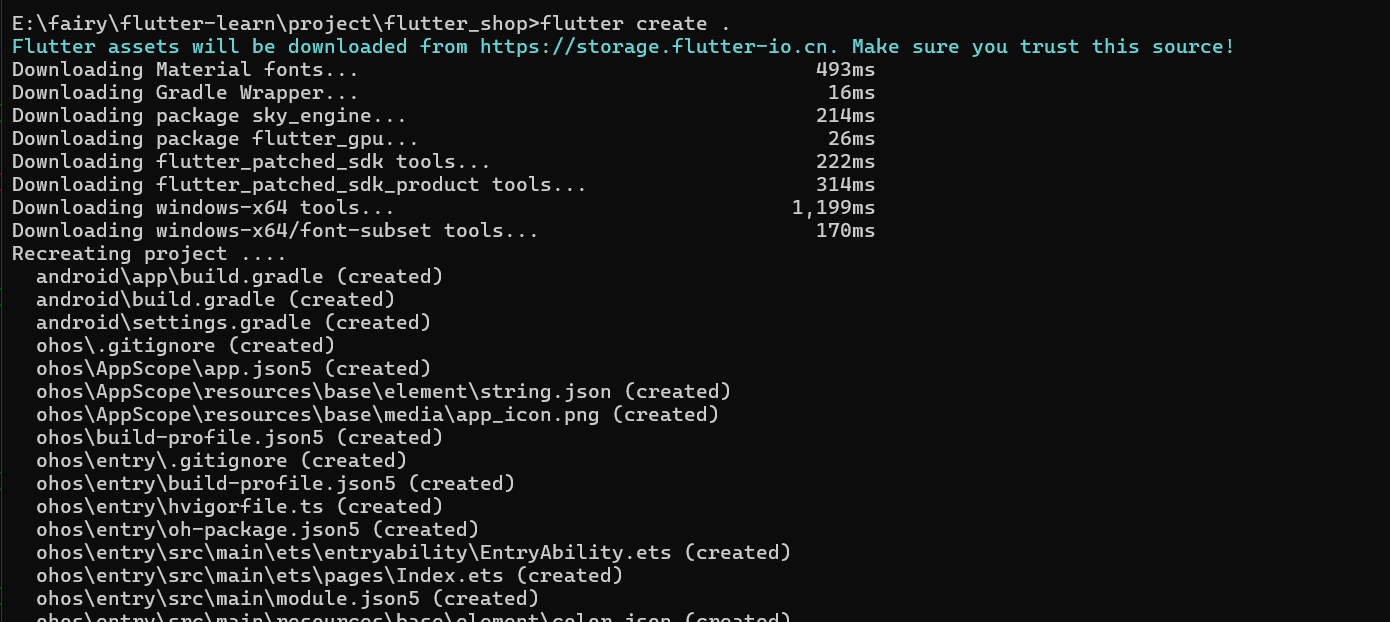
Task: Select 'Downloading flutter_patched_sdk tools...' line
Action: [251, 161]
